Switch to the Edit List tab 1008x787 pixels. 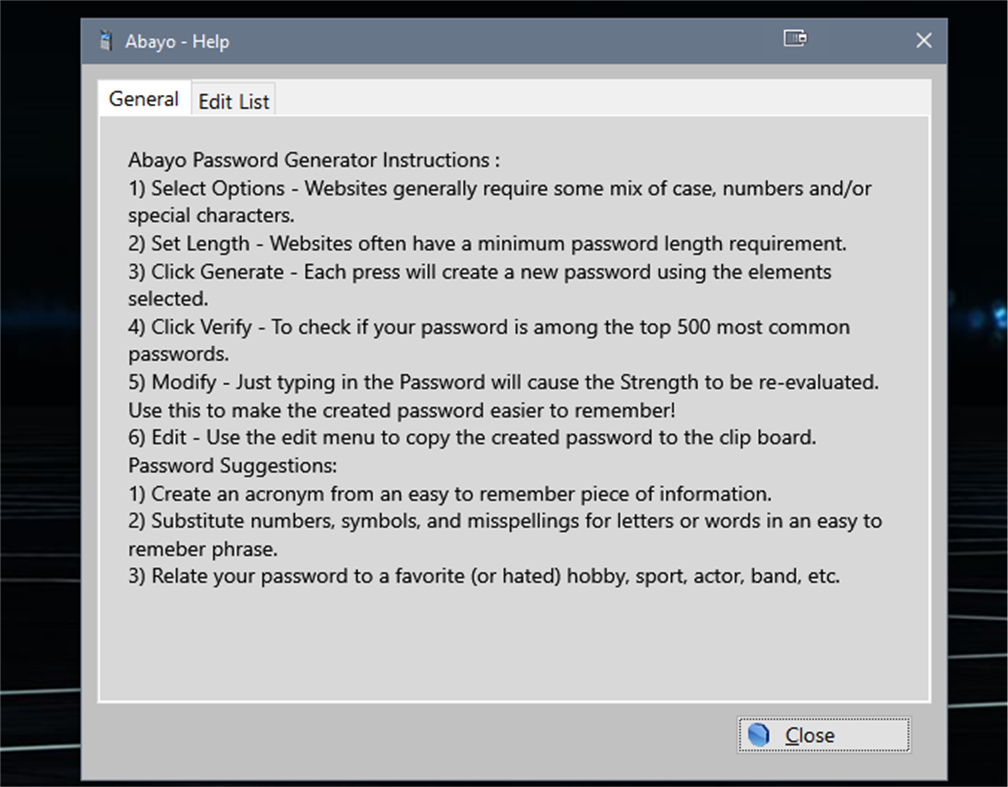[234, 101]
